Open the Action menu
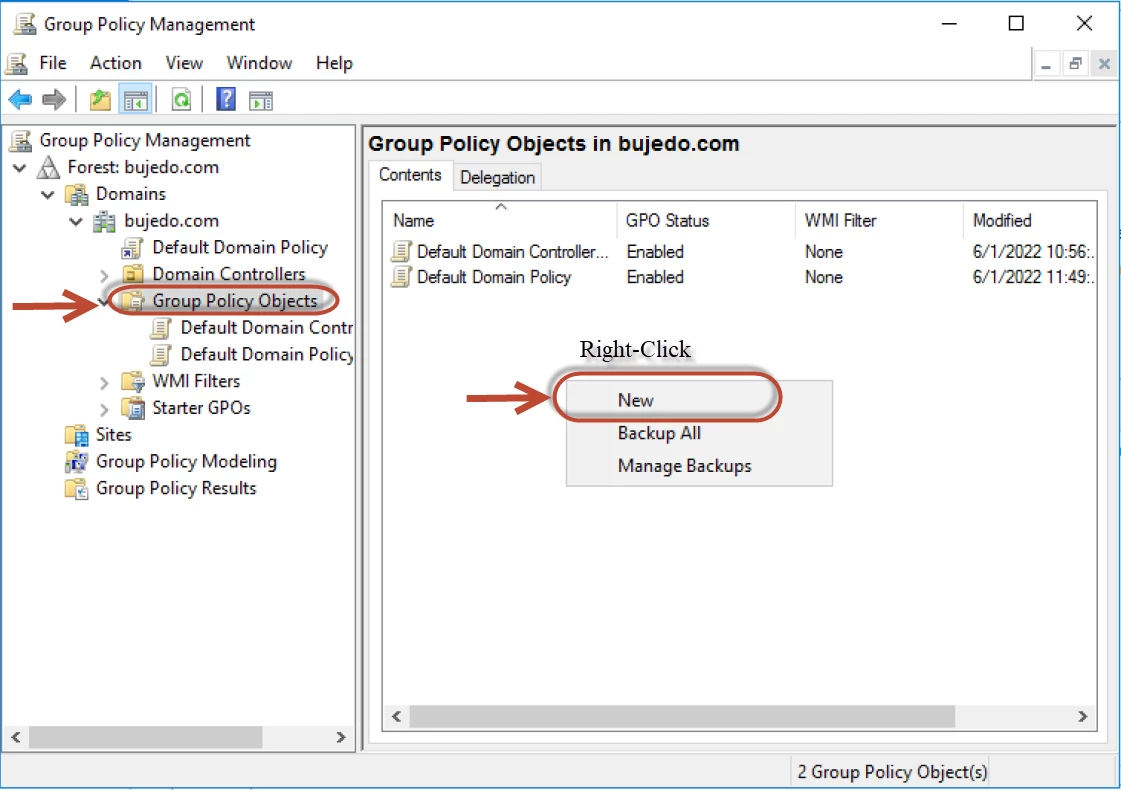The width and height of the screenshot is (1121, 790). point(116,63)
